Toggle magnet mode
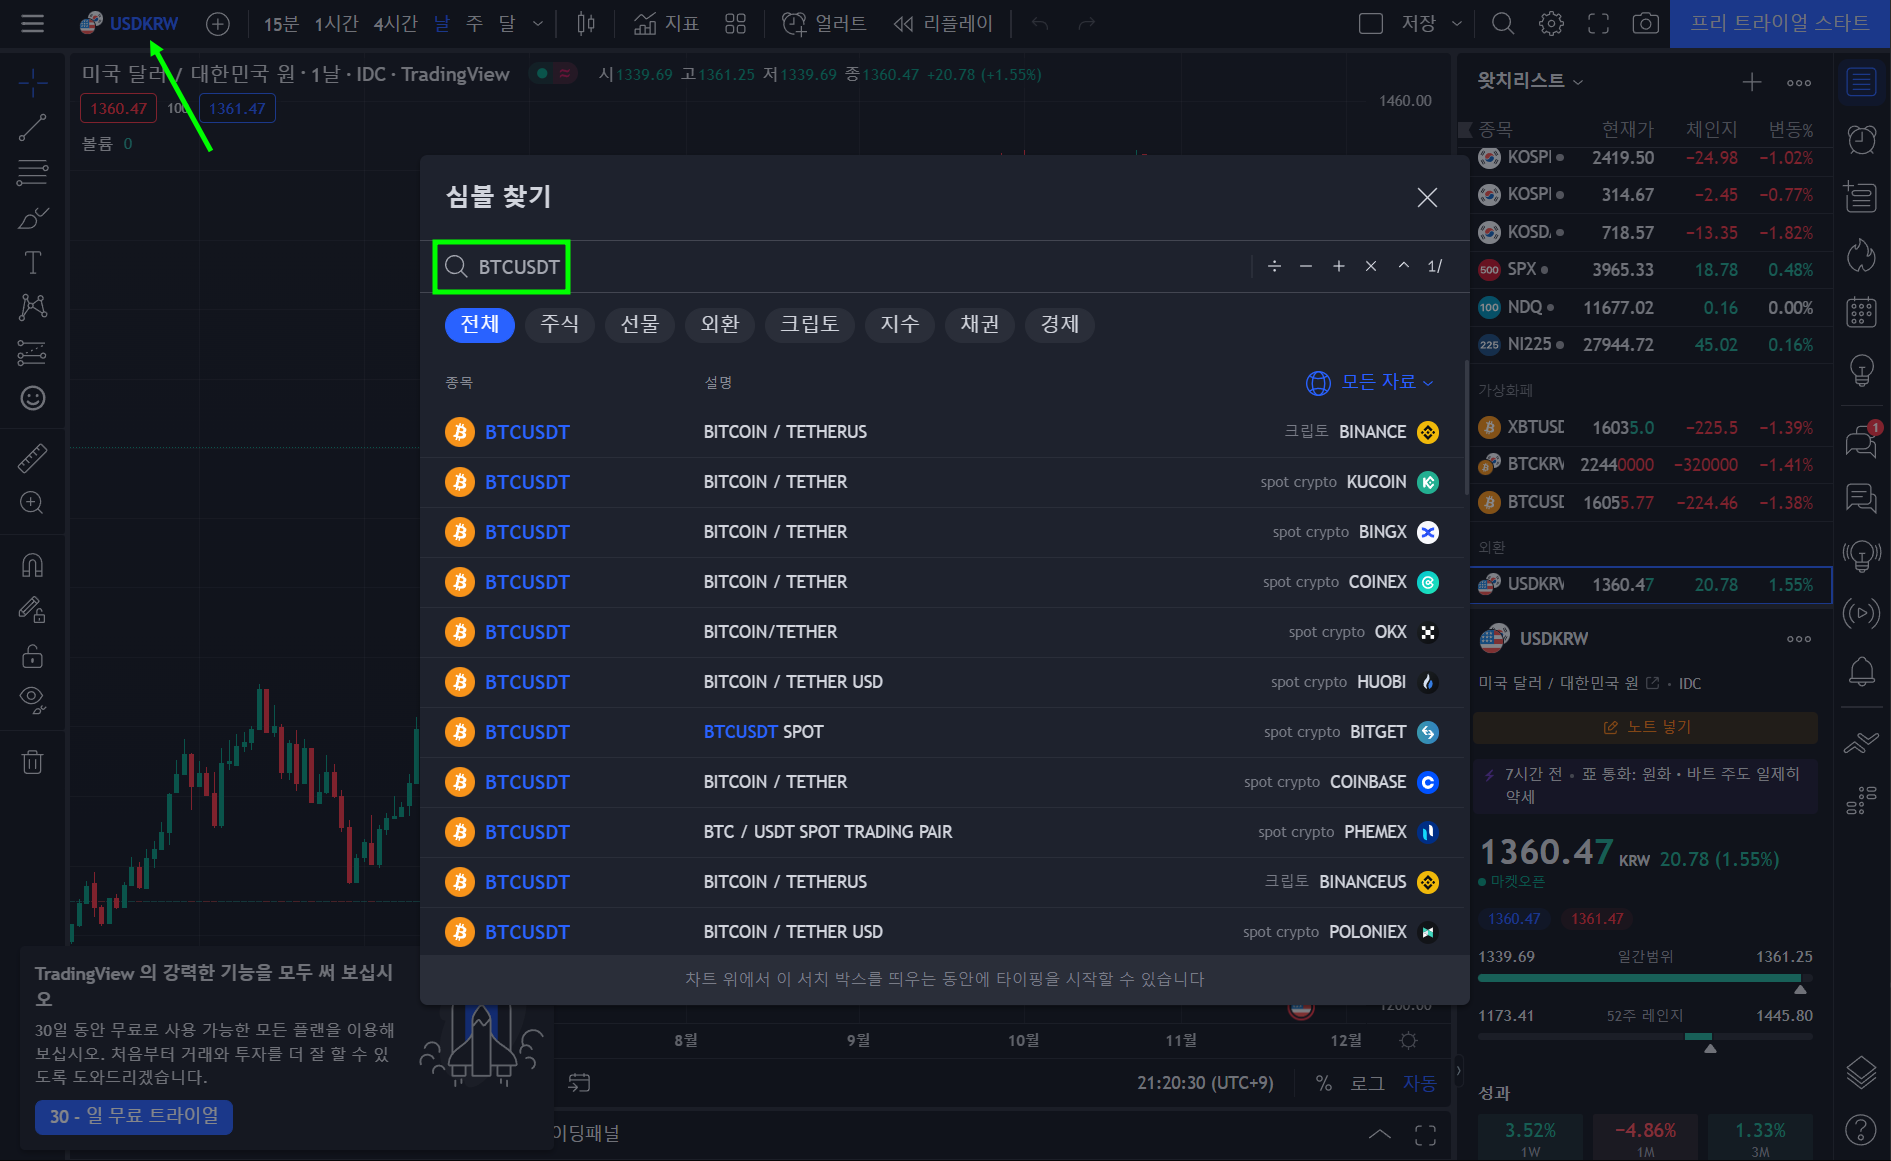 (x=32, y=566)
